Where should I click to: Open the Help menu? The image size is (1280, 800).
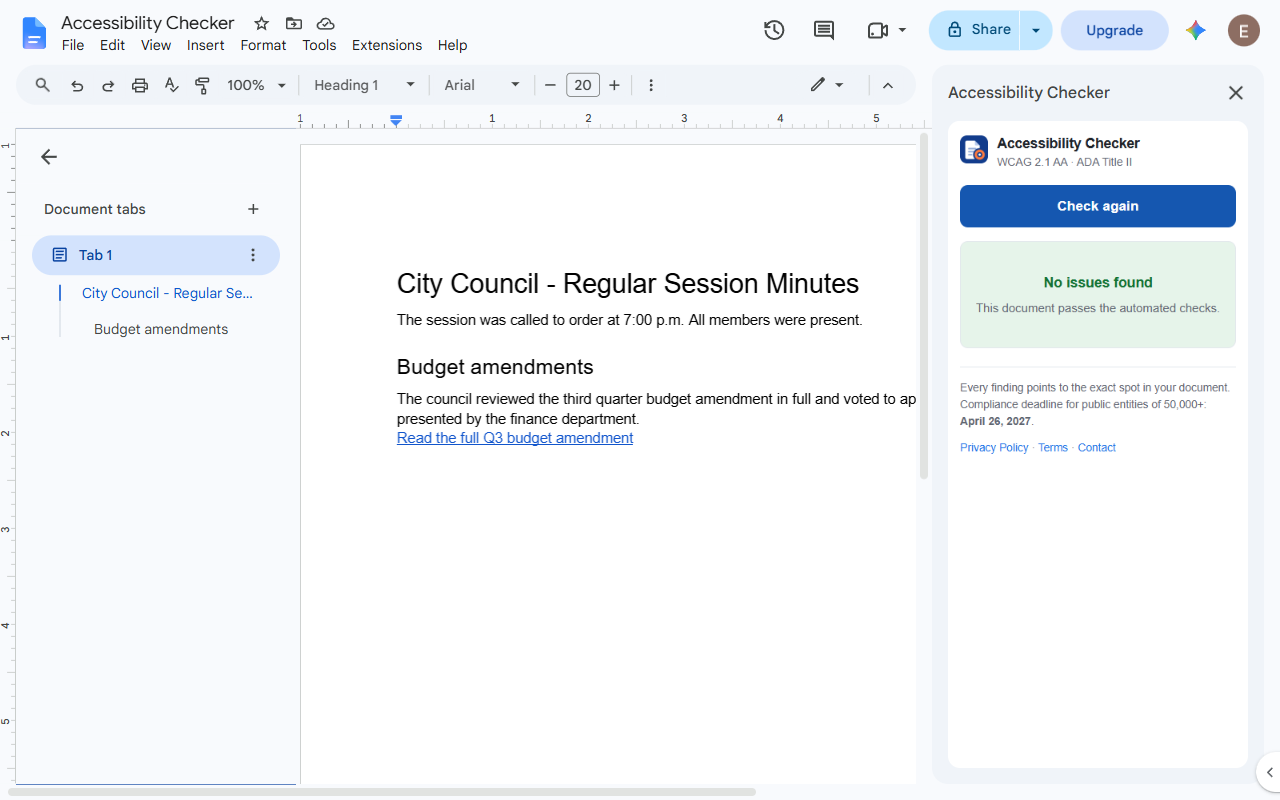point(452,45)
